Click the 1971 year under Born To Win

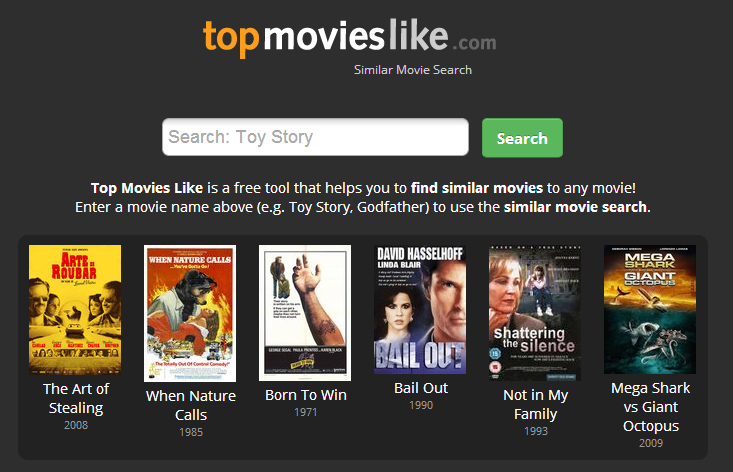click(x=306, y=412)
